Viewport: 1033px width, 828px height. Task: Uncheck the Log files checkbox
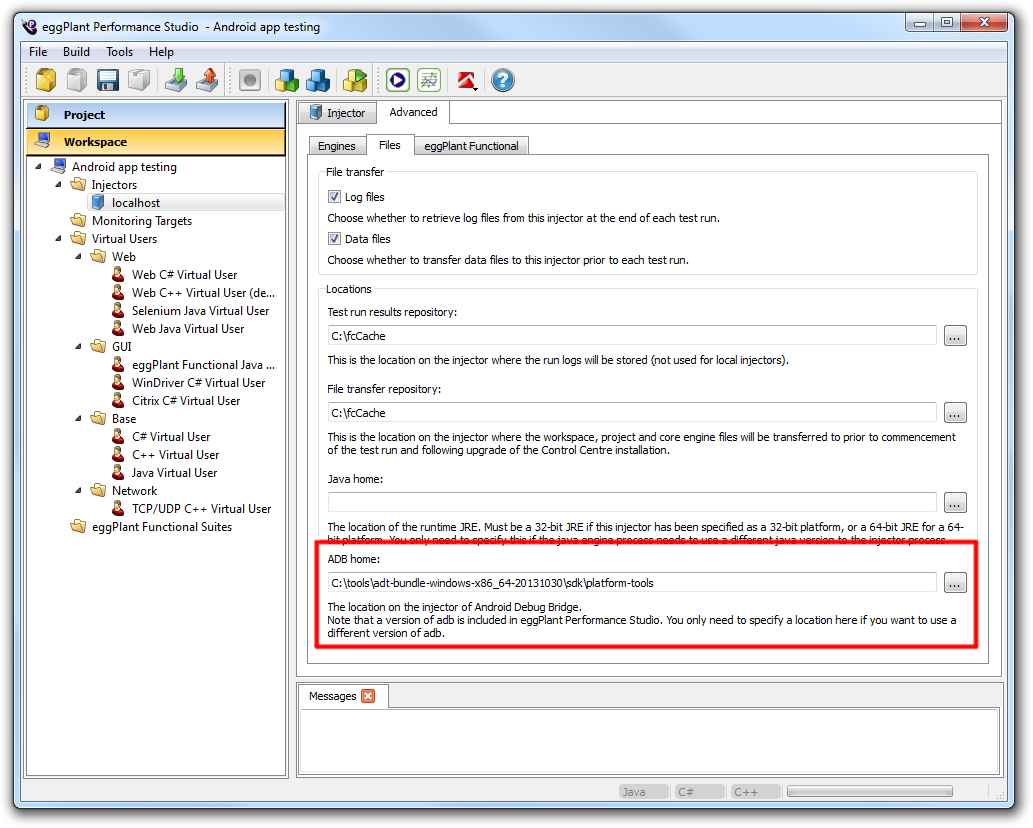335,197
